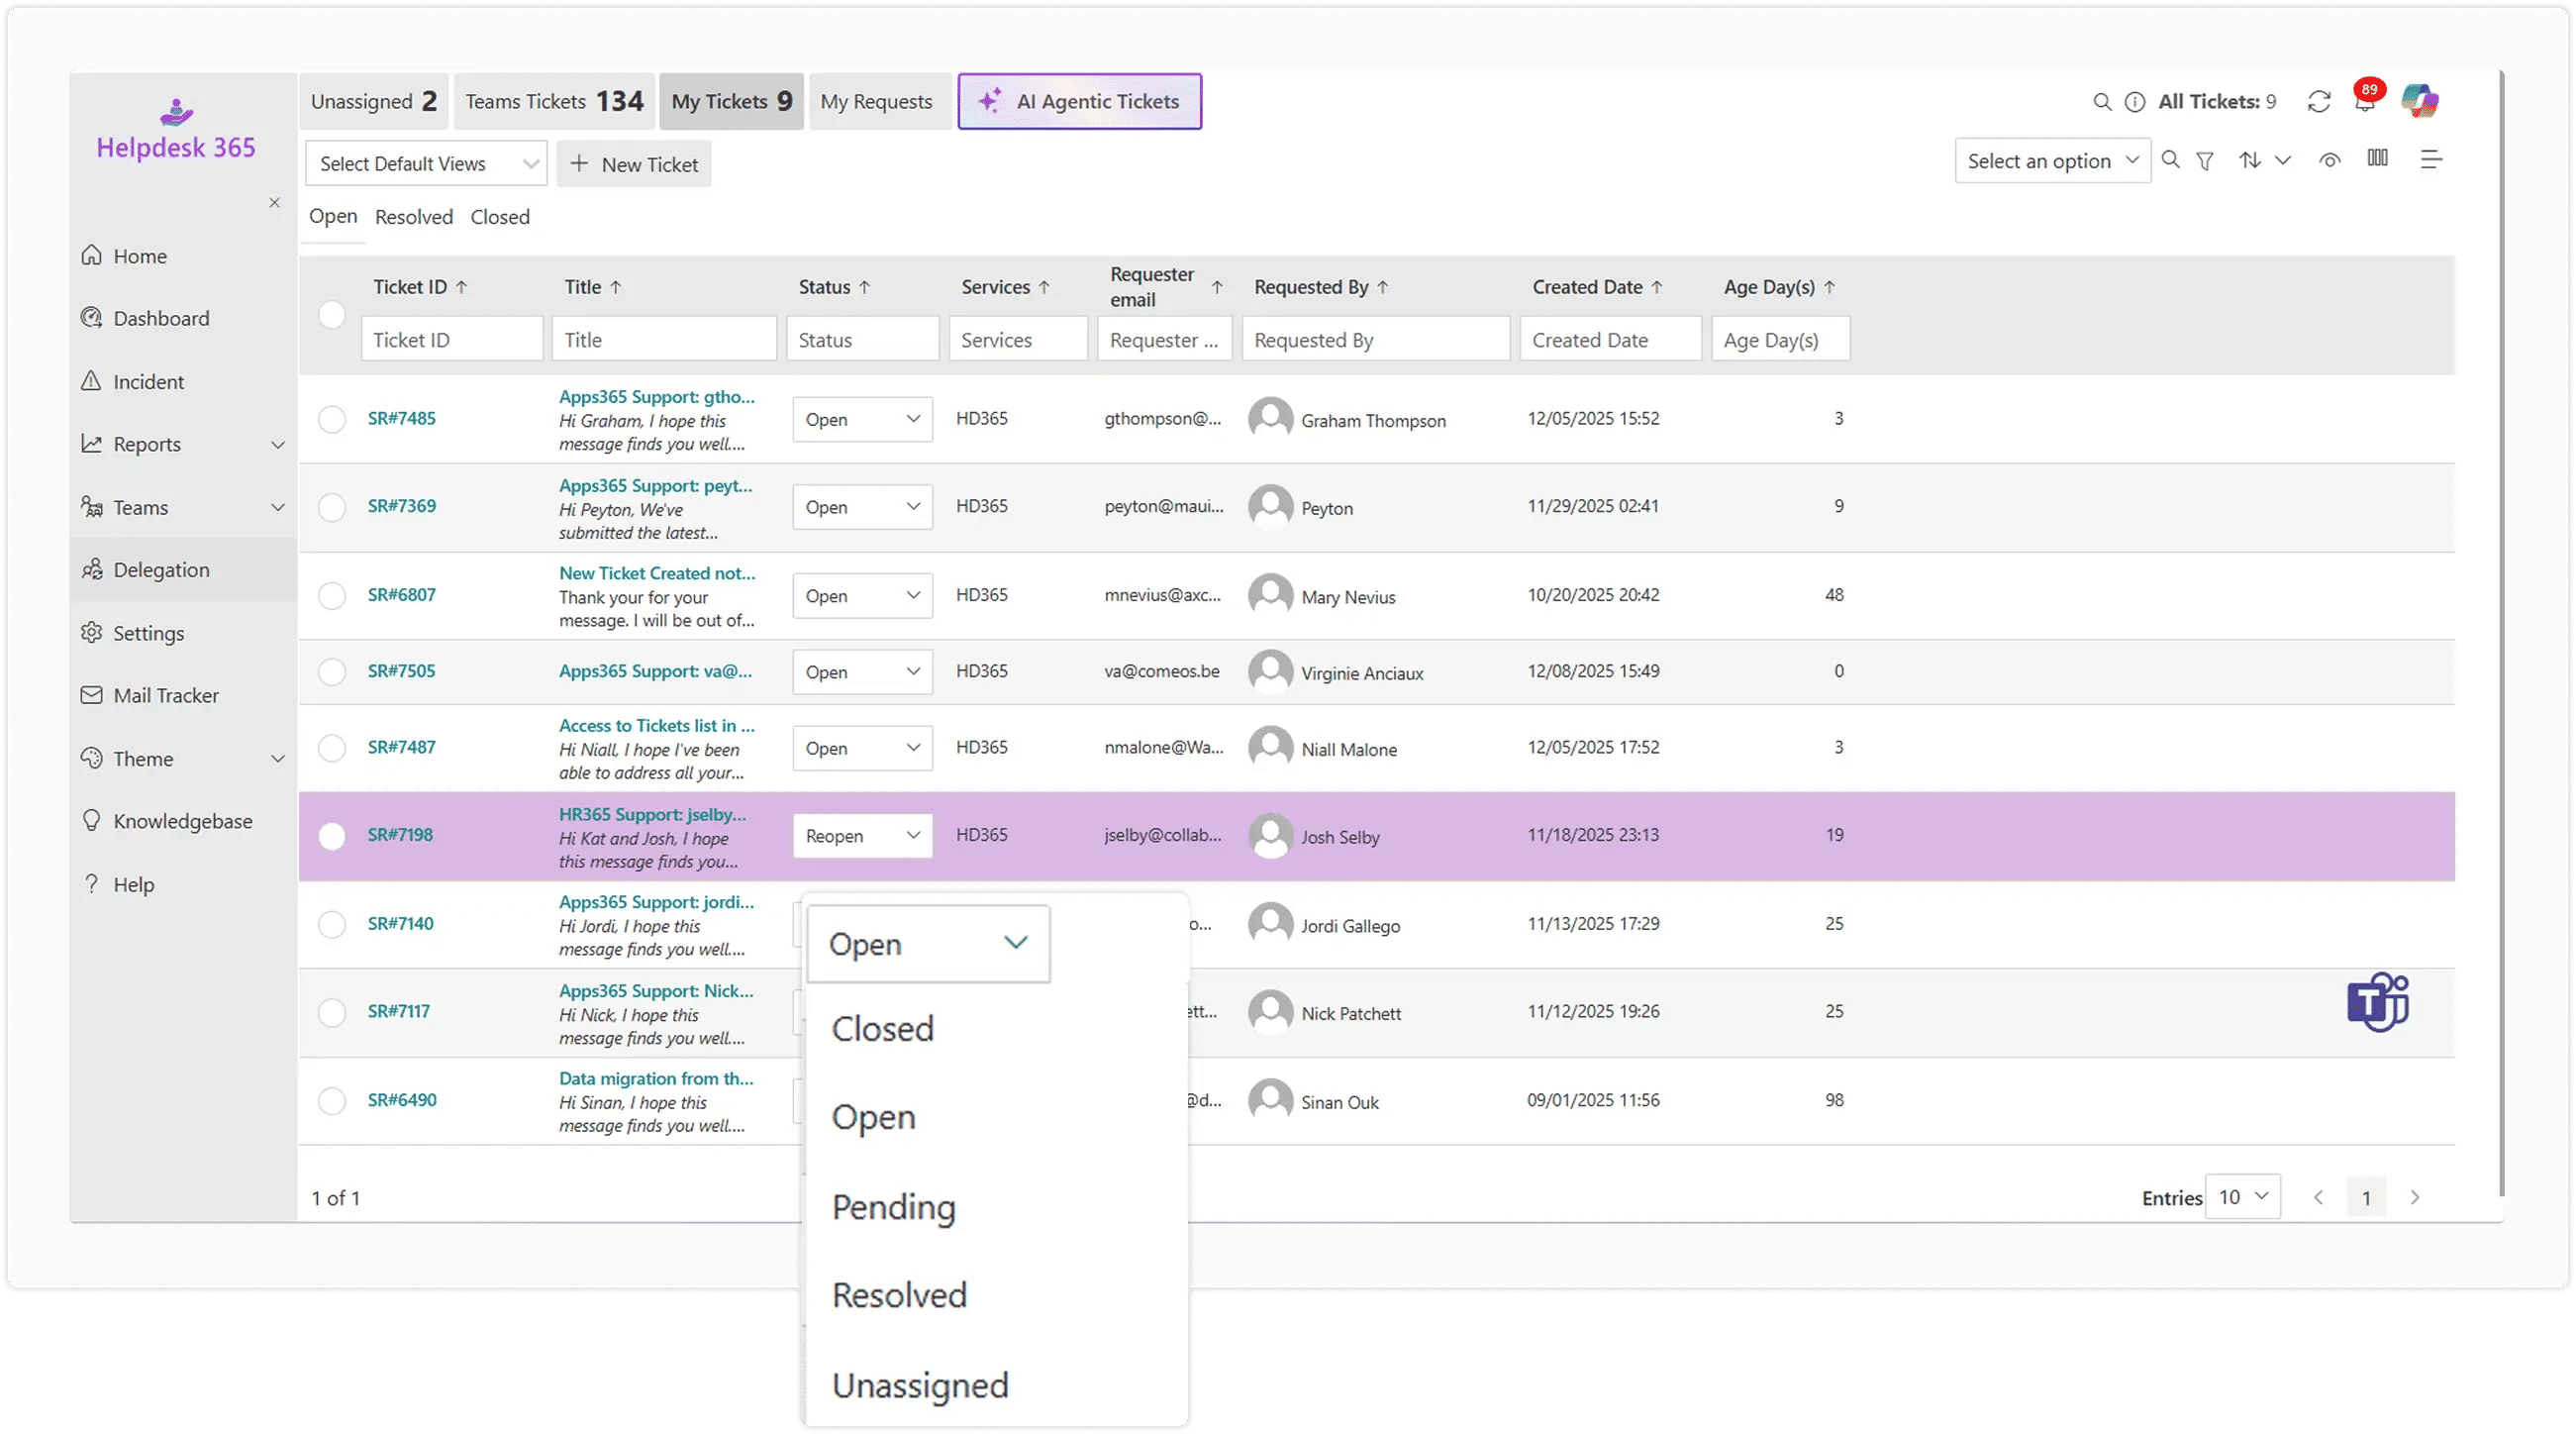2576x1434 pixels.
Task: Click the Ticket ID filter input field
Action: [x=452, y=338]
